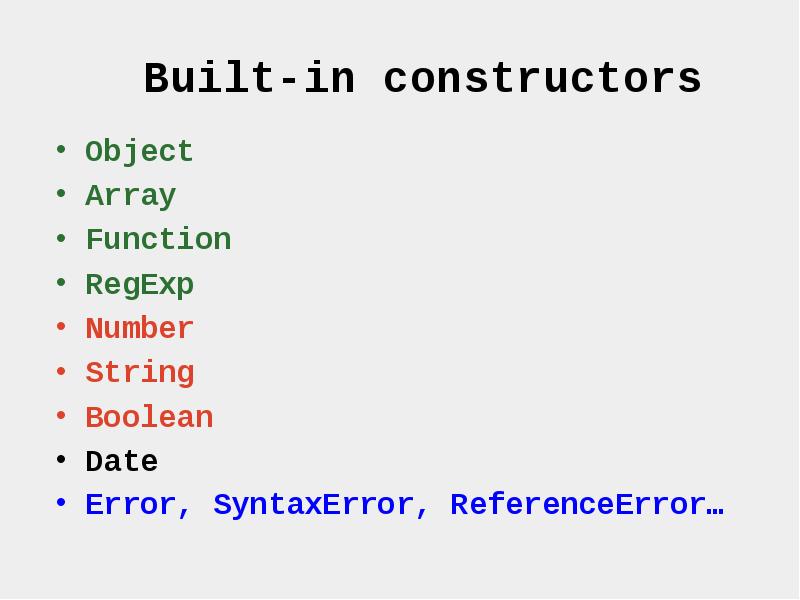This screenshot has height=600, width=800.
Task: Select the "Boolean" constructor text
Action: (149, 418)
